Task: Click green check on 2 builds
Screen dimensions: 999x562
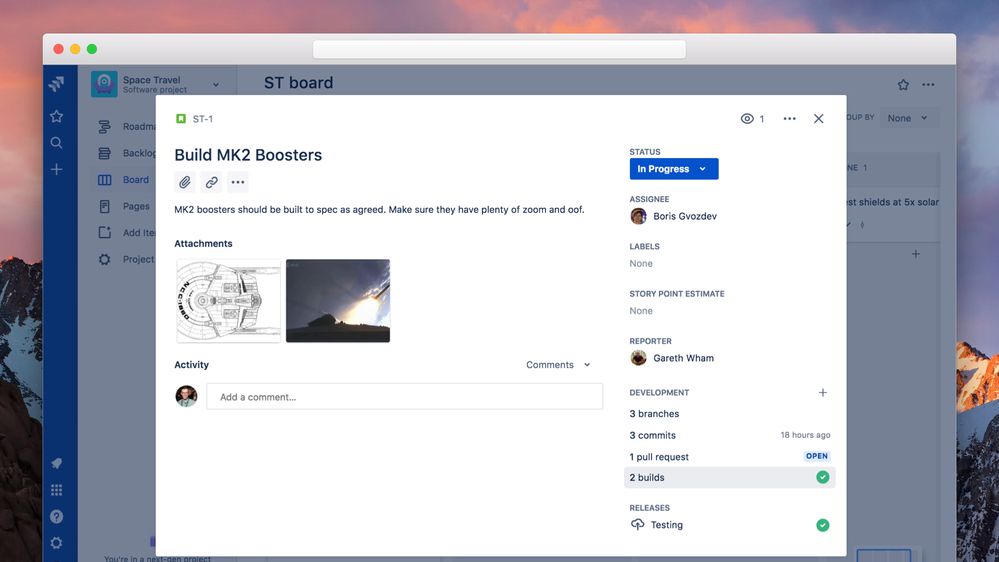Action: coord(823,477)
